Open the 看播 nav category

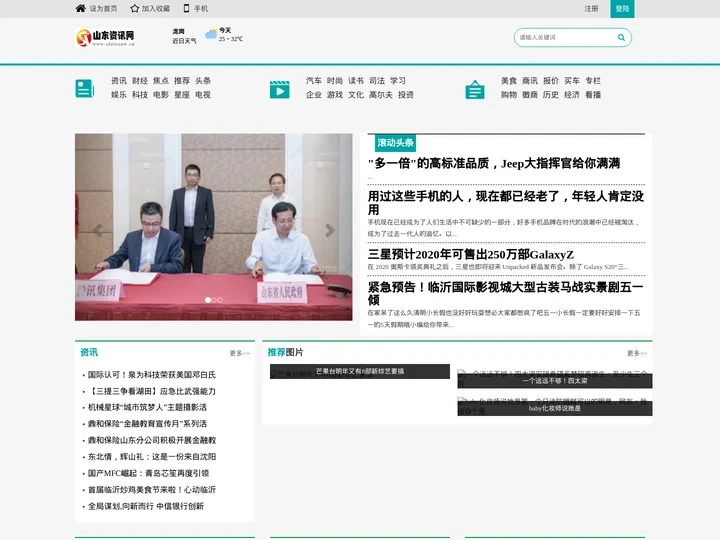coord(593,95)
